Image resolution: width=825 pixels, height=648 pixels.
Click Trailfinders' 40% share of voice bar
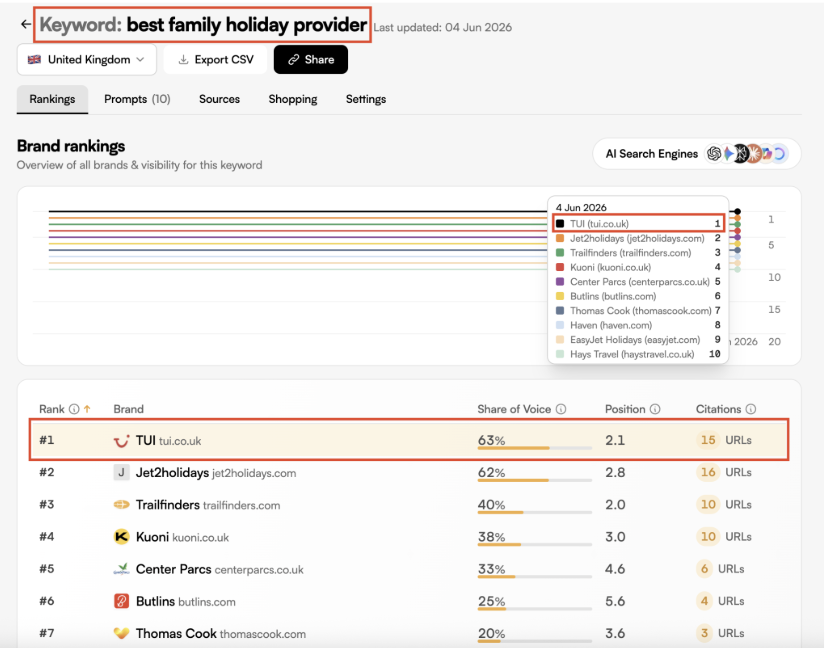pos(535,512)
